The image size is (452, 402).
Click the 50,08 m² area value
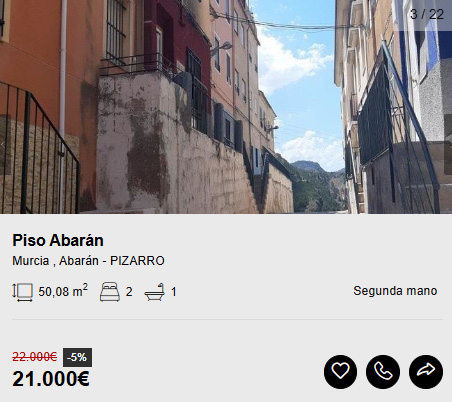63,291
